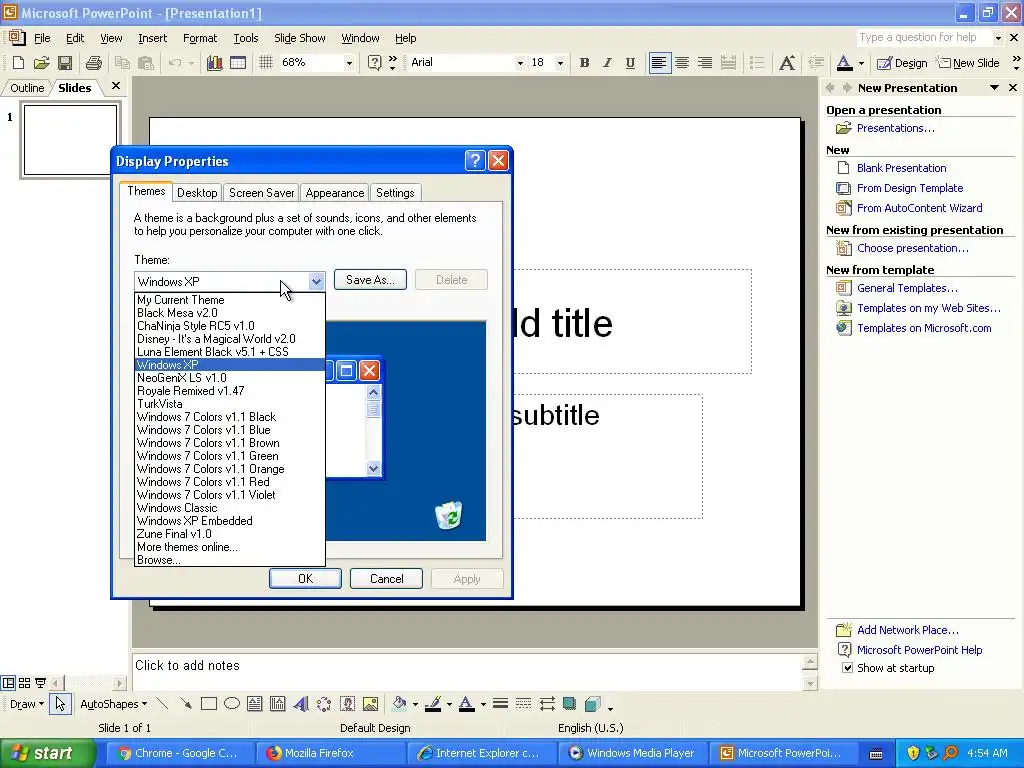Open the Insert menu
The width and height of the screenshot is (1024, 768).
pos(152,38)
